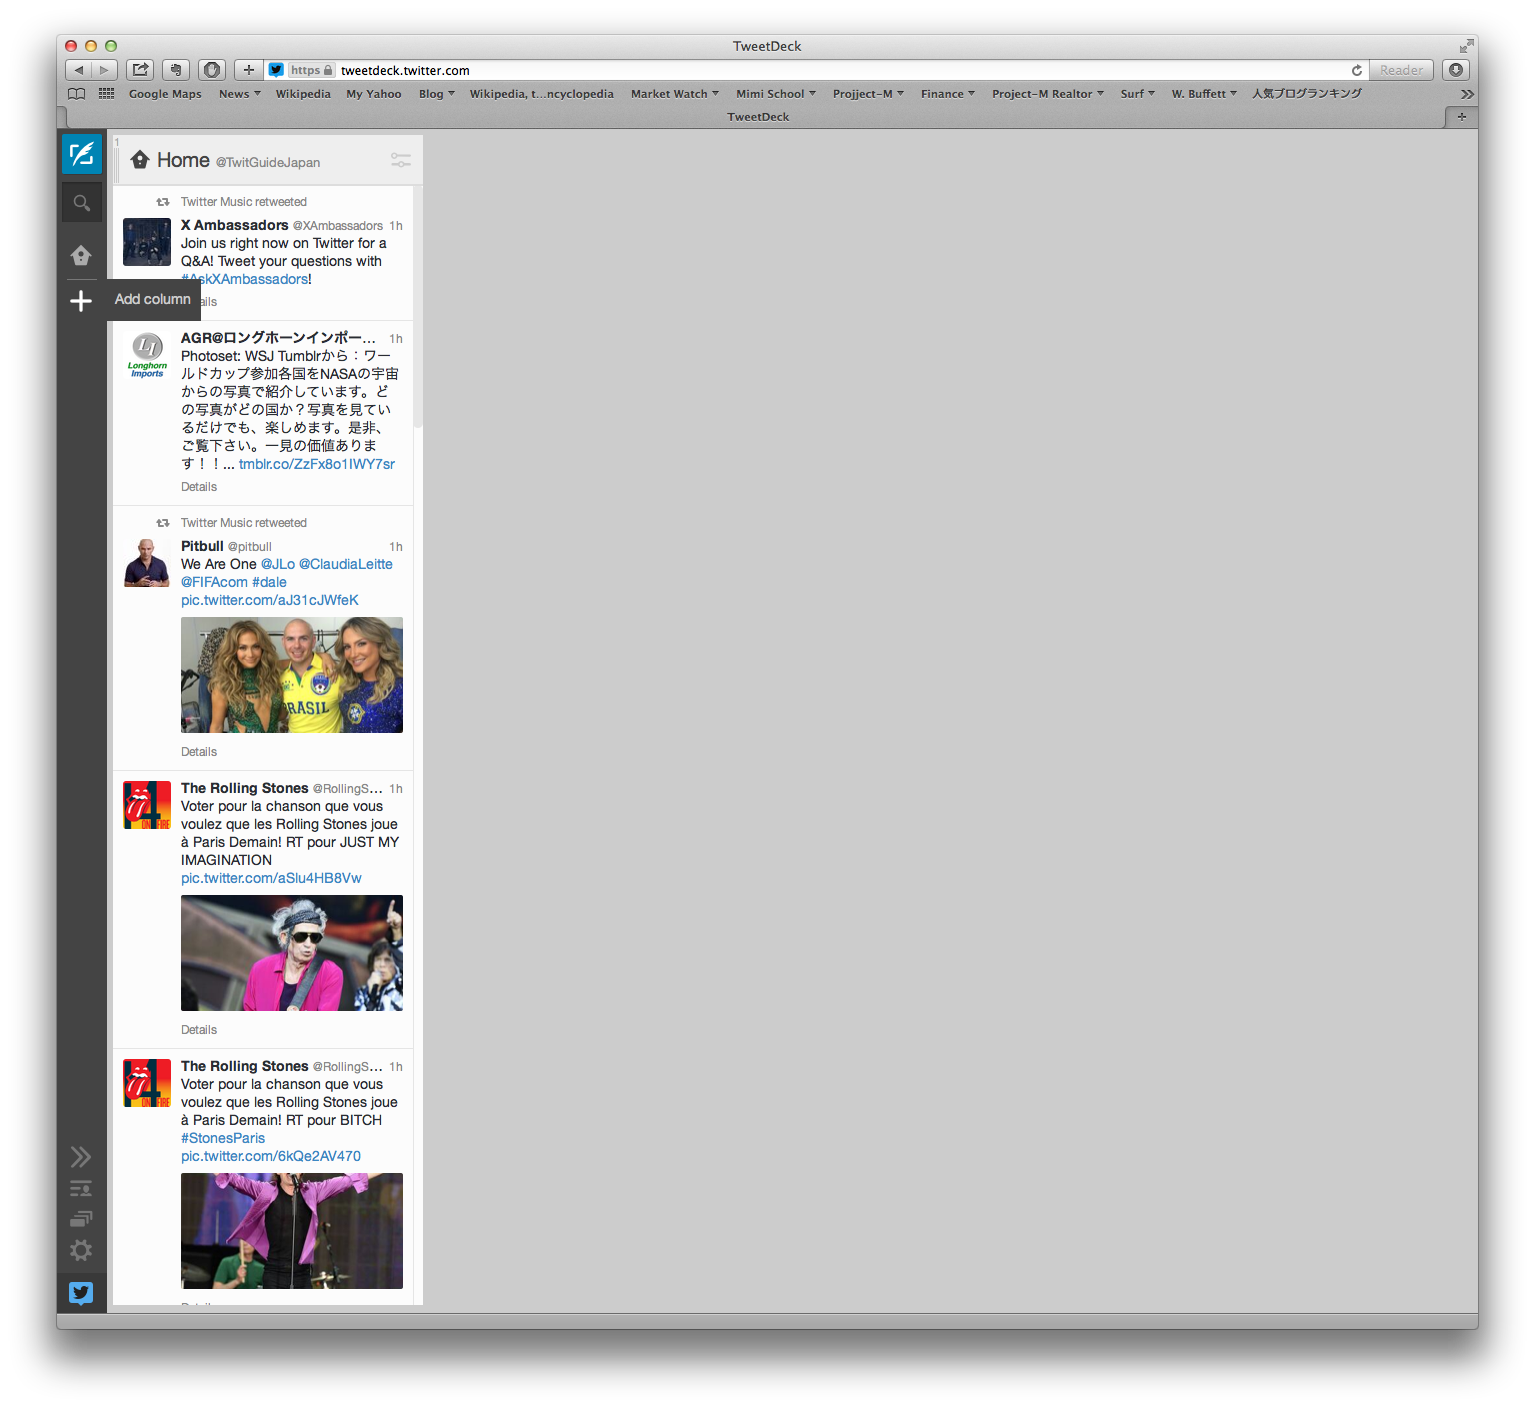
Task: Open pic.twitter.com/6kQe2AV470 link
Action: [271, 1157]
